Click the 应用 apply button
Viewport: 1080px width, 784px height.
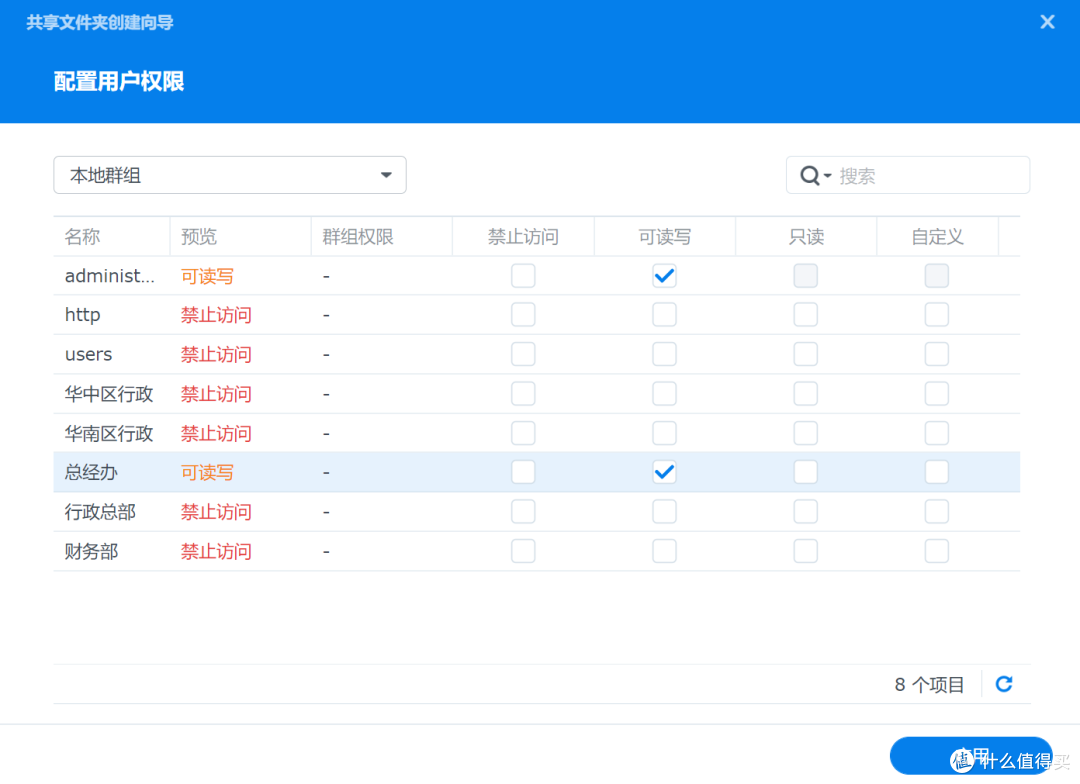pos(970,755)
